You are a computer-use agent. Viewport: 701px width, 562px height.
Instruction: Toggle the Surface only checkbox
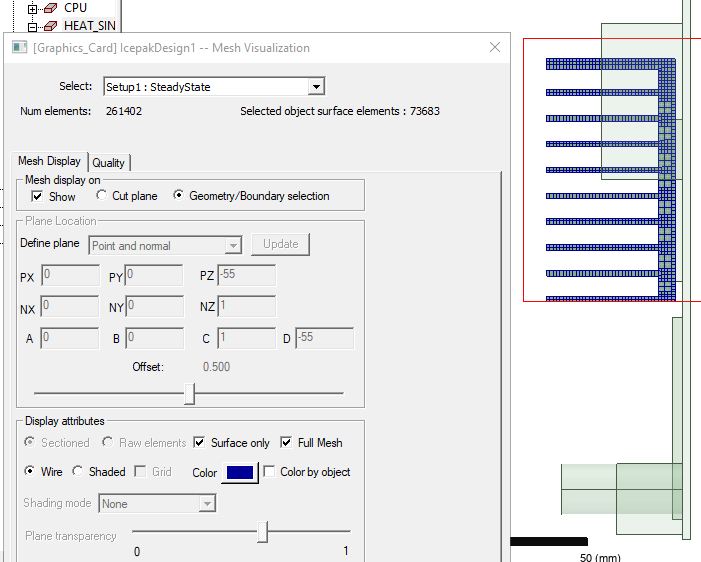click(x=200, y=443)
